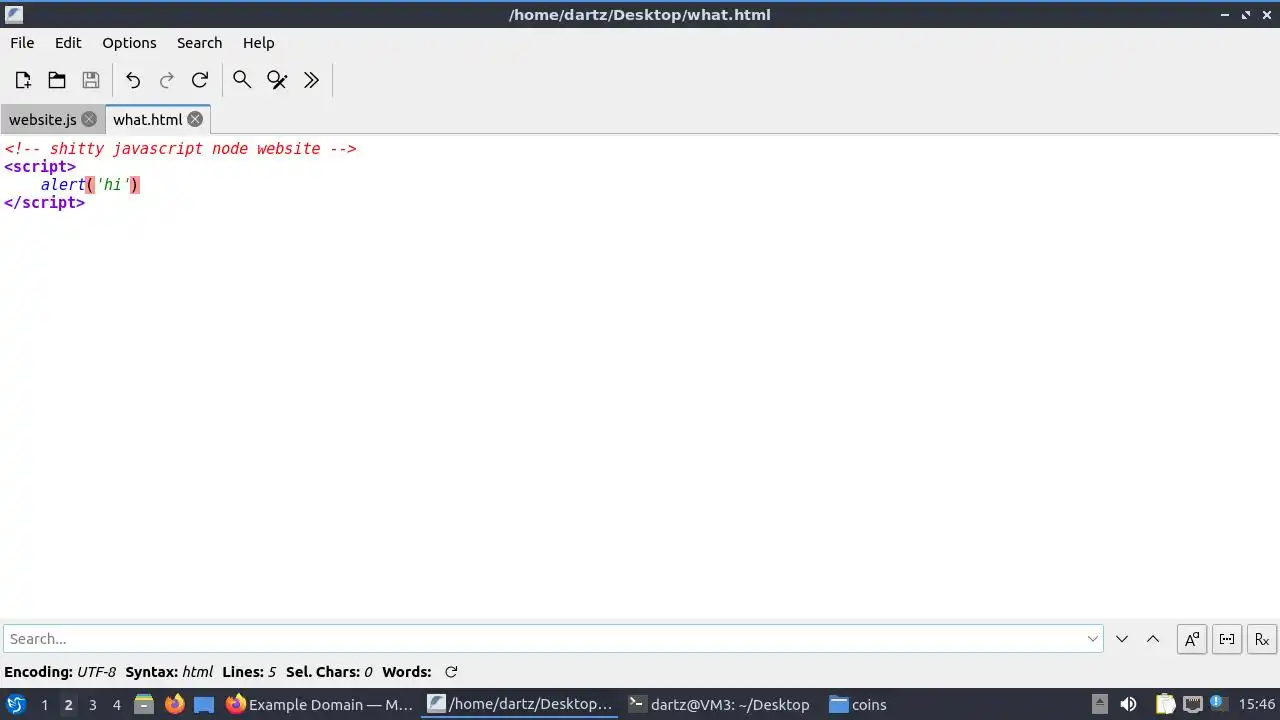
Task: Expand the toolbar overflow double-chevron
Action: [311, 80]
